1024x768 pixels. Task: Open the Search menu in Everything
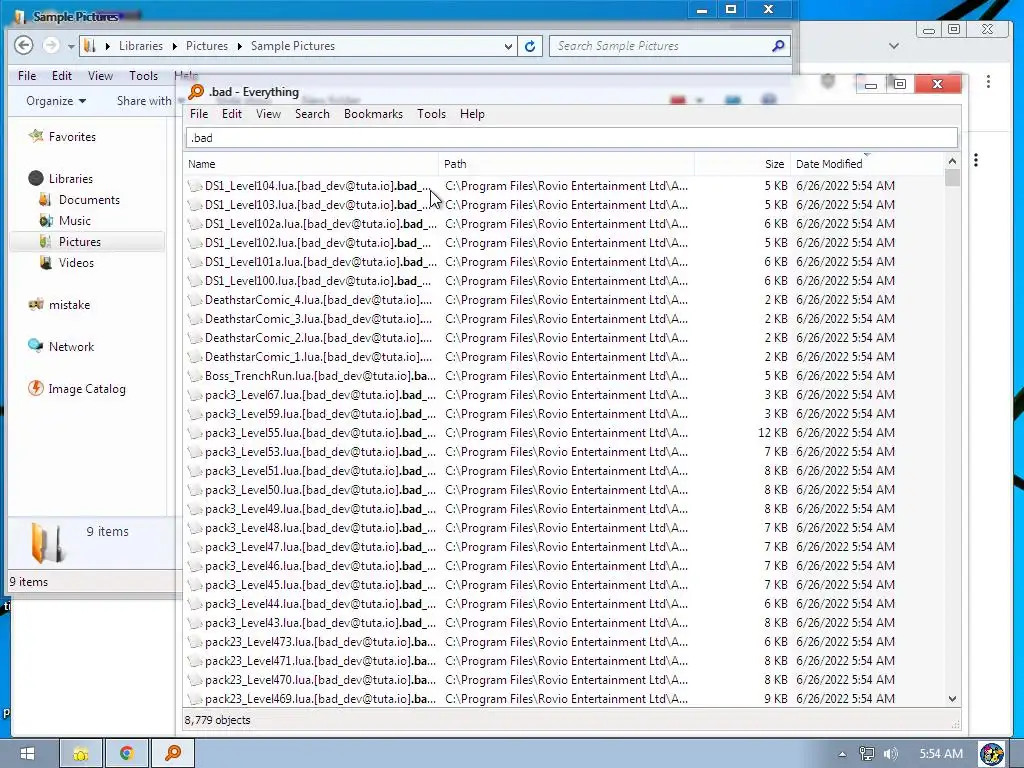click(x=312, y=114)
